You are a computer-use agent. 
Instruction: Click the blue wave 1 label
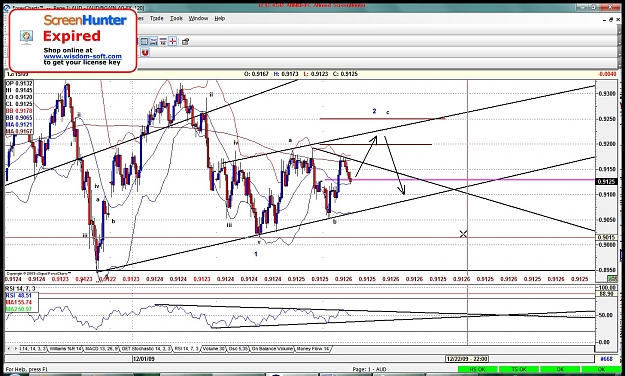tap(256, 254)
